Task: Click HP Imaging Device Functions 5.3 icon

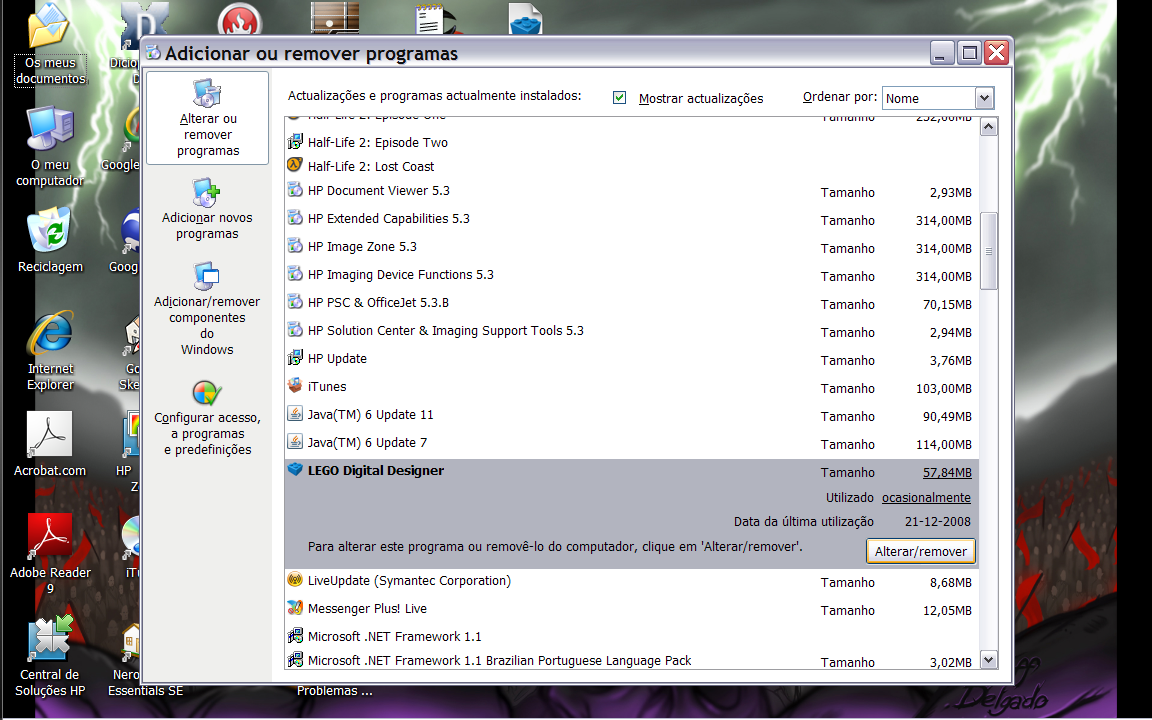Action: tap(295, 273)
